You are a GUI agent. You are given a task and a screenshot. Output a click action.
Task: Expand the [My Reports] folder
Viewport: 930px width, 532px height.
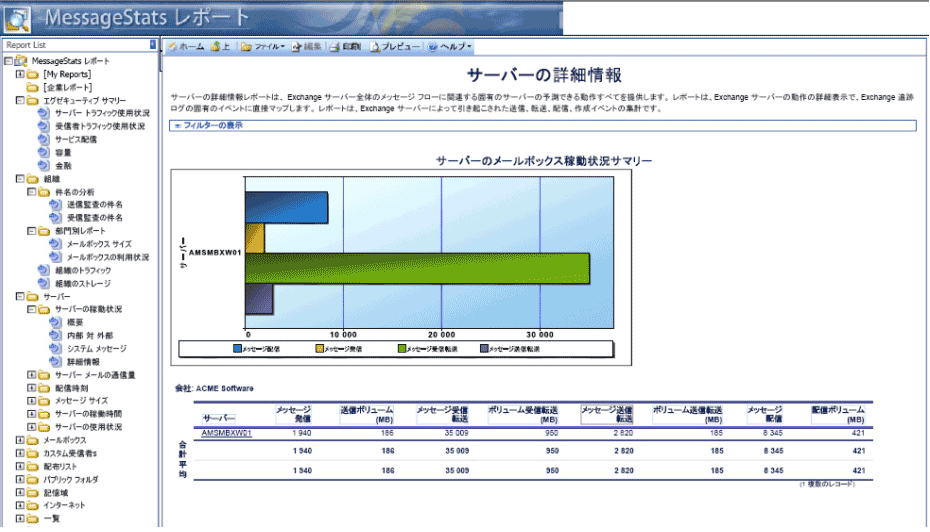(x=20, y=74)
